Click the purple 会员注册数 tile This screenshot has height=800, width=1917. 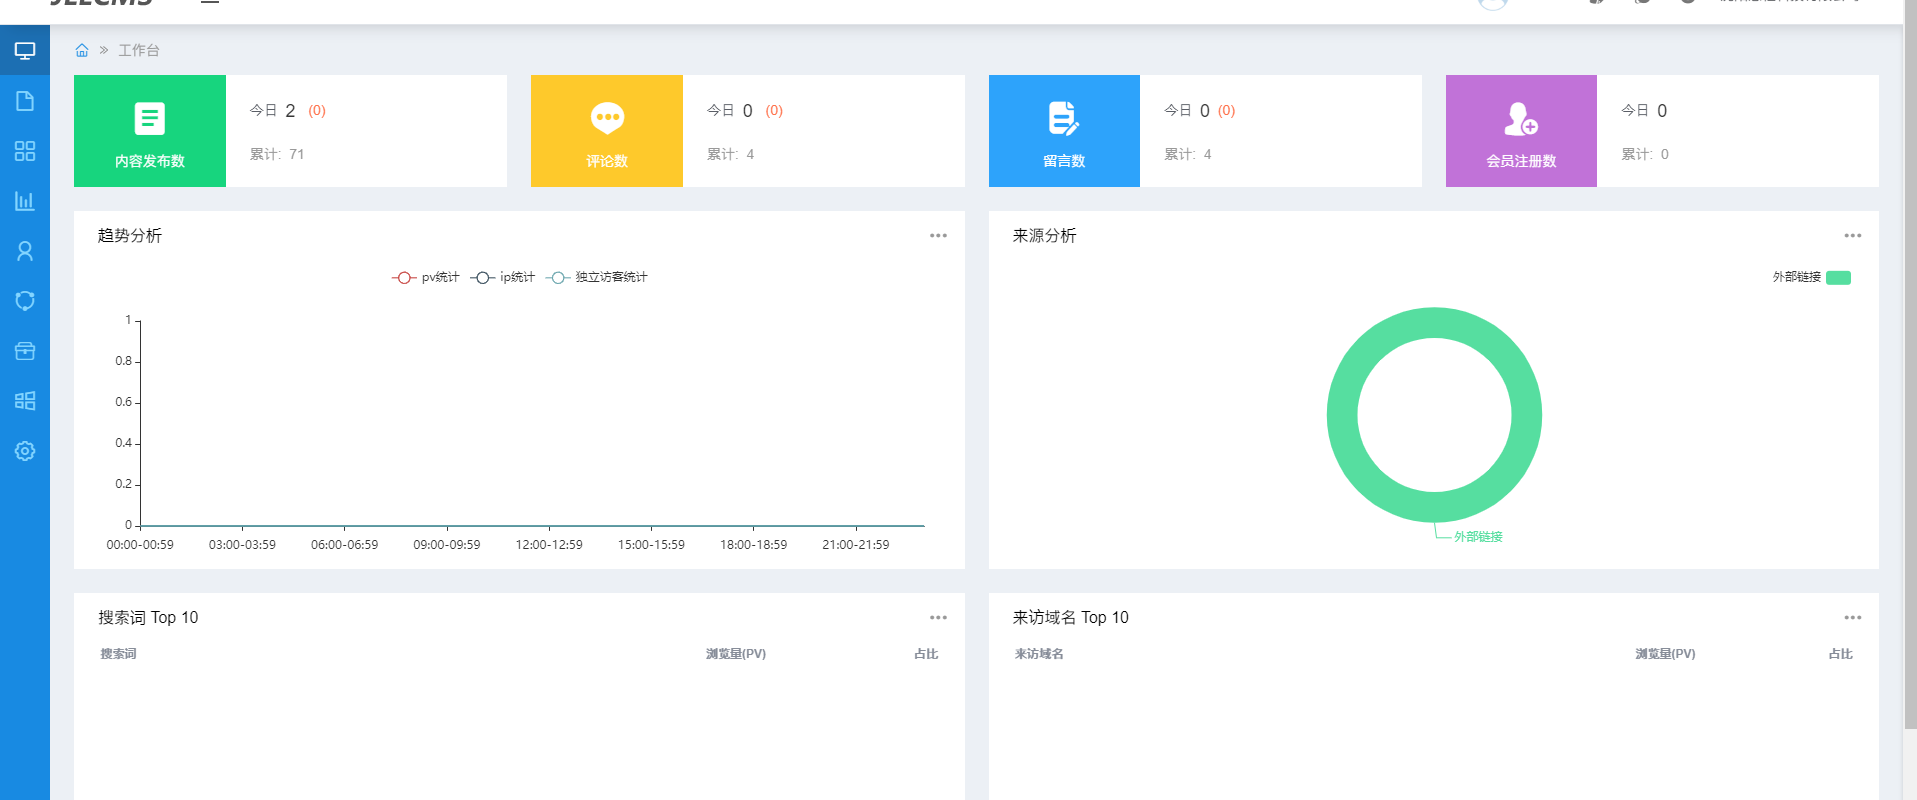tap(1521, 131)
